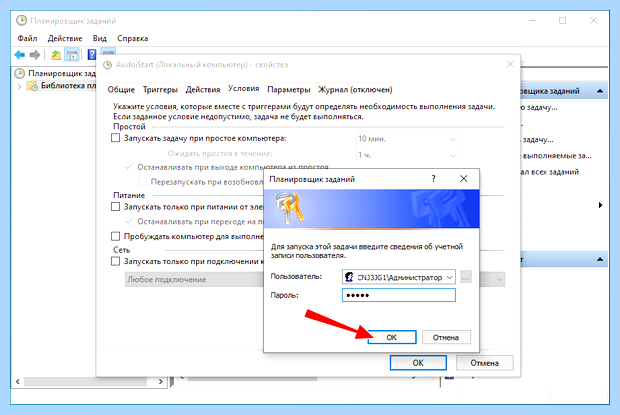Switch to the Общие tab
The image size is (620, 415).
121,90
